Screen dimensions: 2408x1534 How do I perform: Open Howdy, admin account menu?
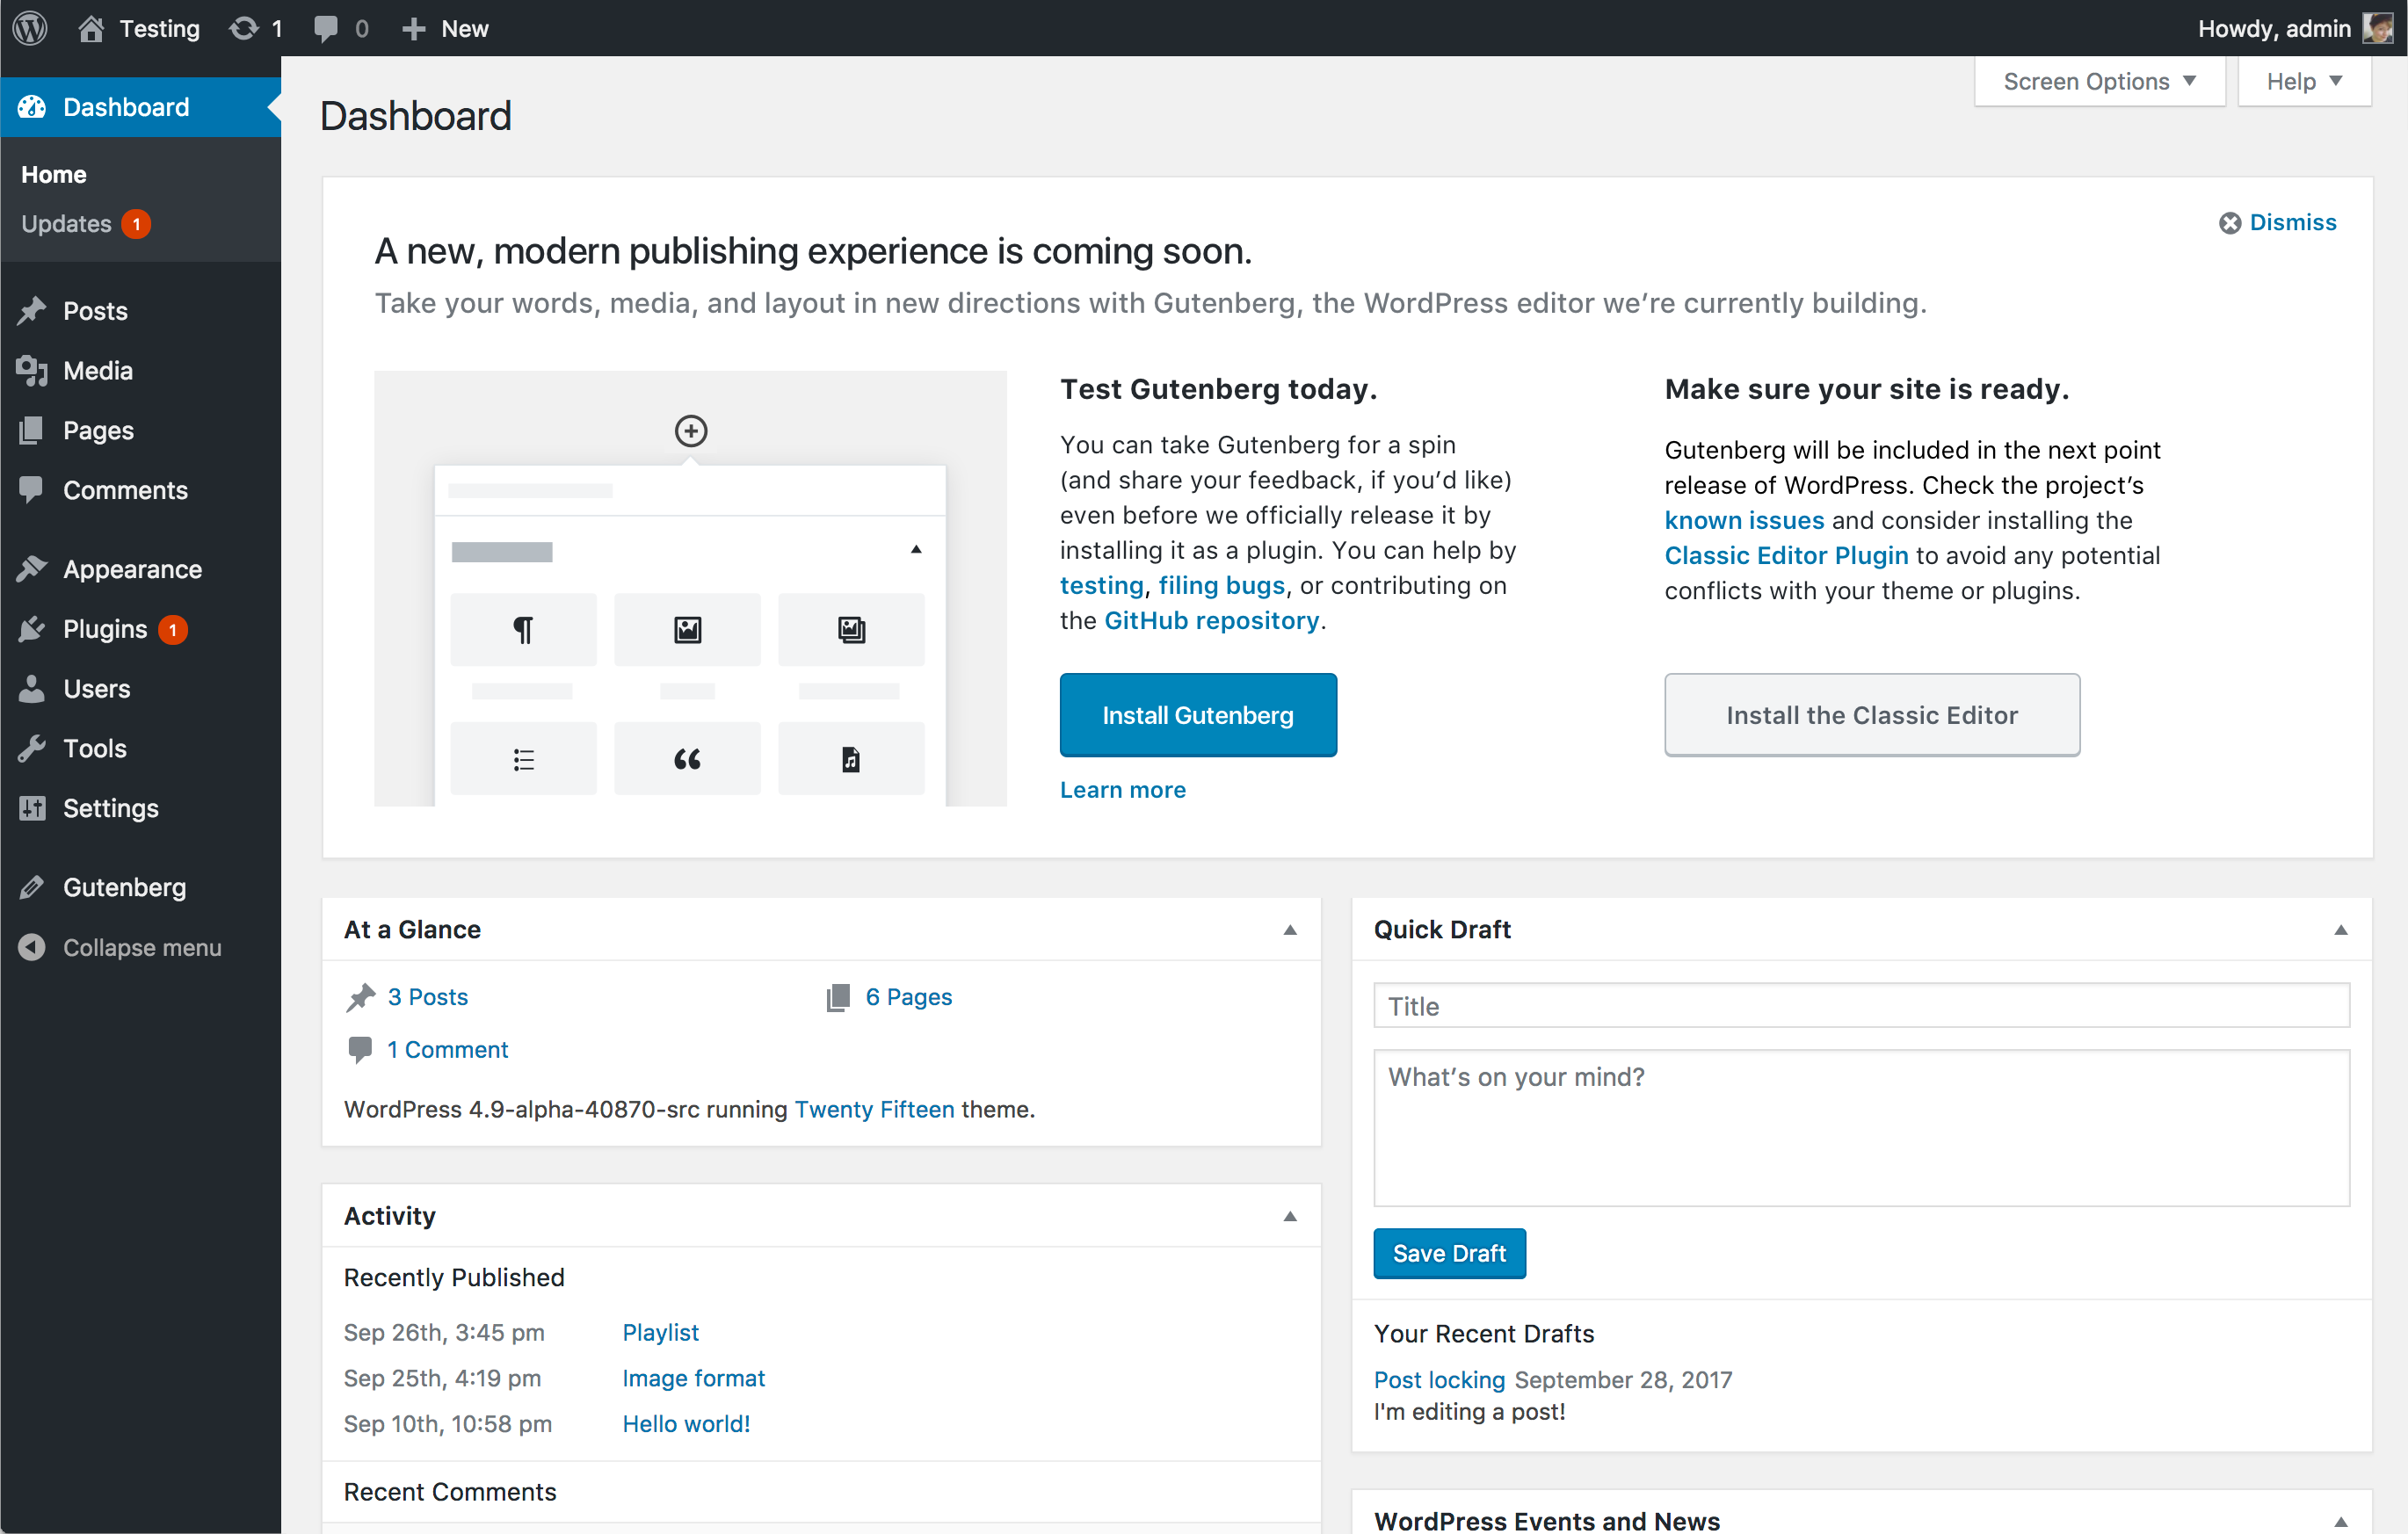[x=2295, y=28]
